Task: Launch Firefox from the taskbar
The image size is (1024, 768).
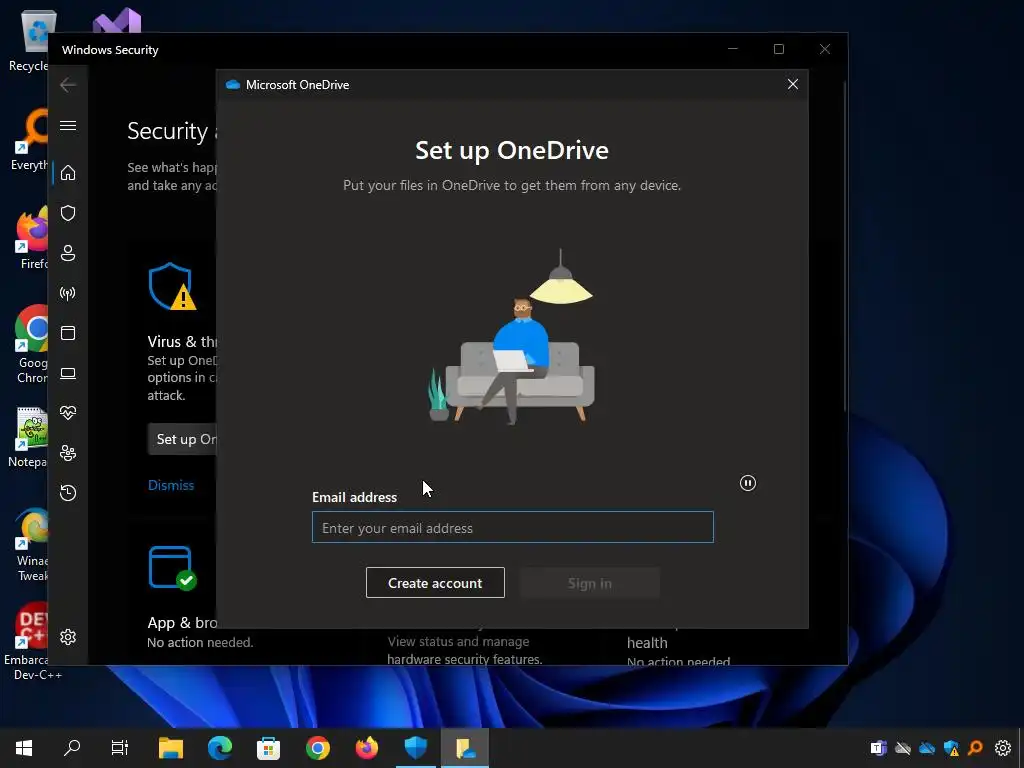Action: pyautogui.click(x=366, y=748)
